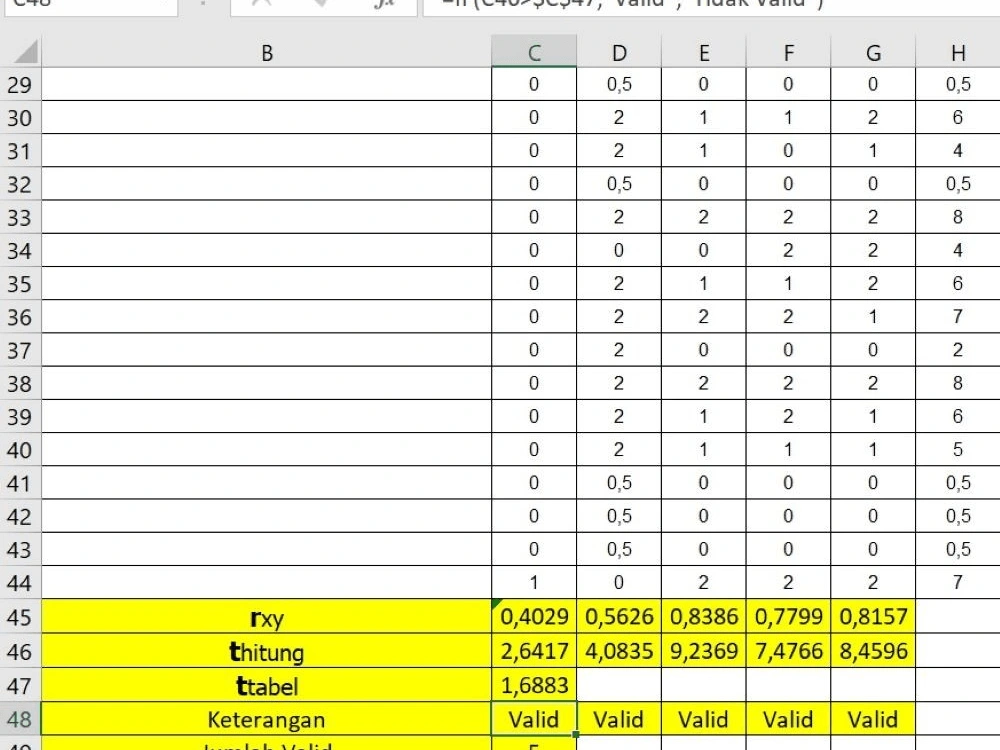This screenshot has height=750, width=1000.
Task: Select cell with value 0,8386
Action: point(703,616)
